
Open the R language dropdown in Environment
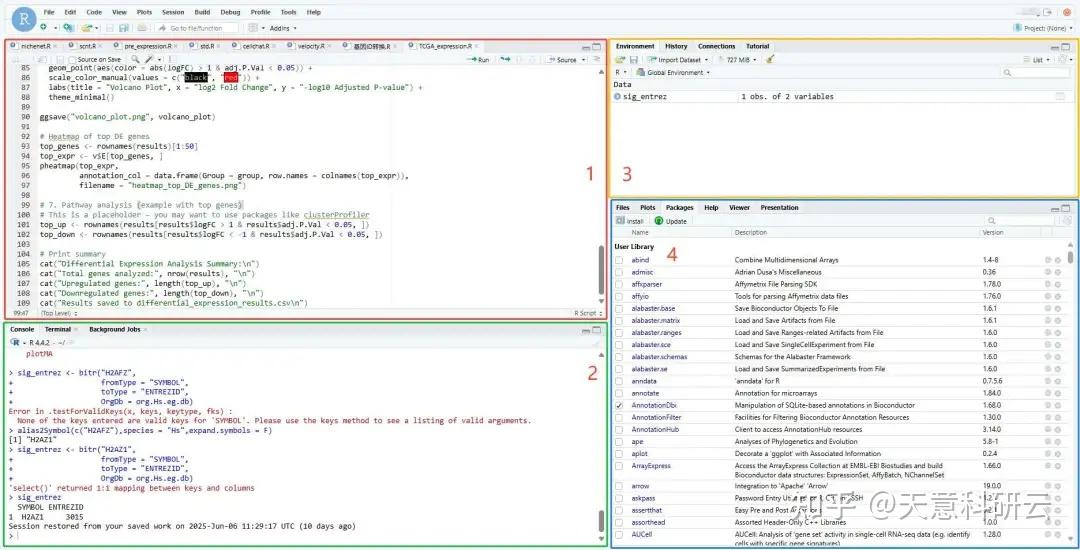(x=621, y=72)
